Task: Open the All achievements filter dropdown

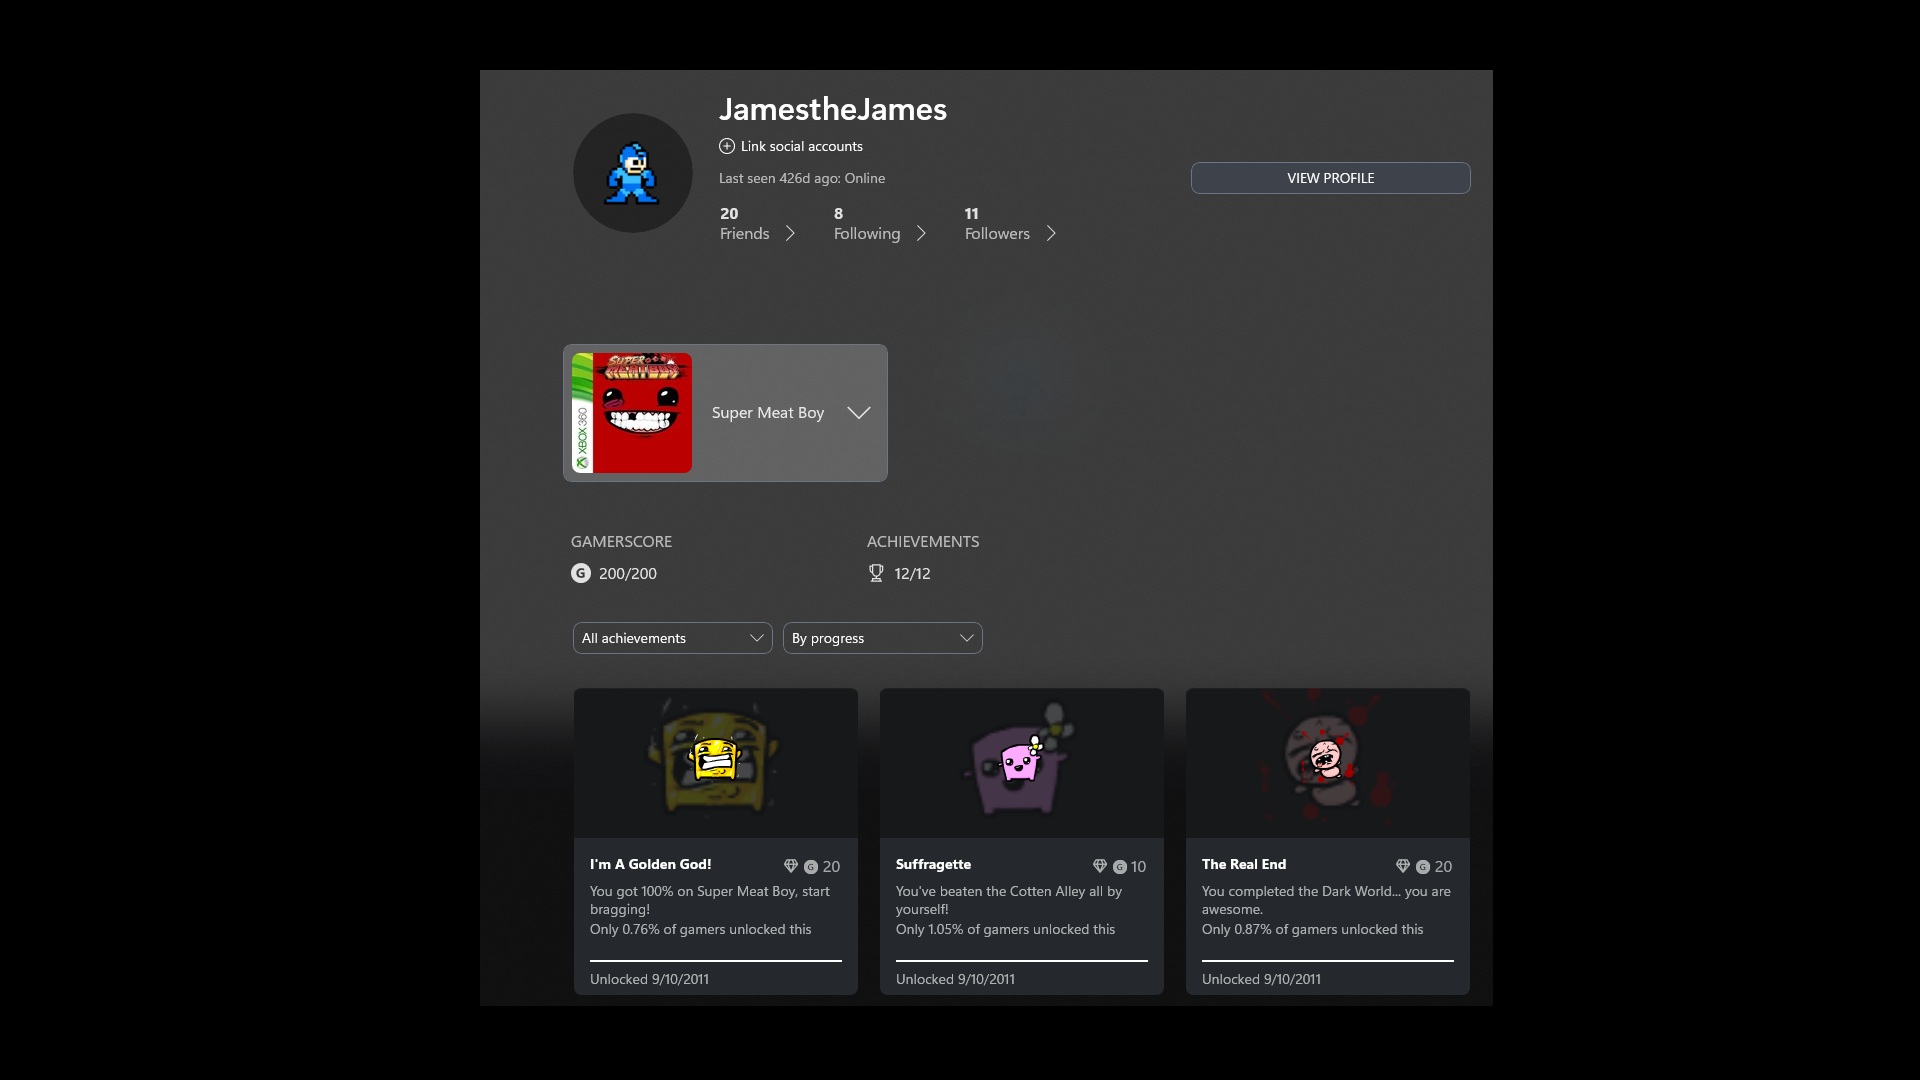Action: (x=672, y=638)
